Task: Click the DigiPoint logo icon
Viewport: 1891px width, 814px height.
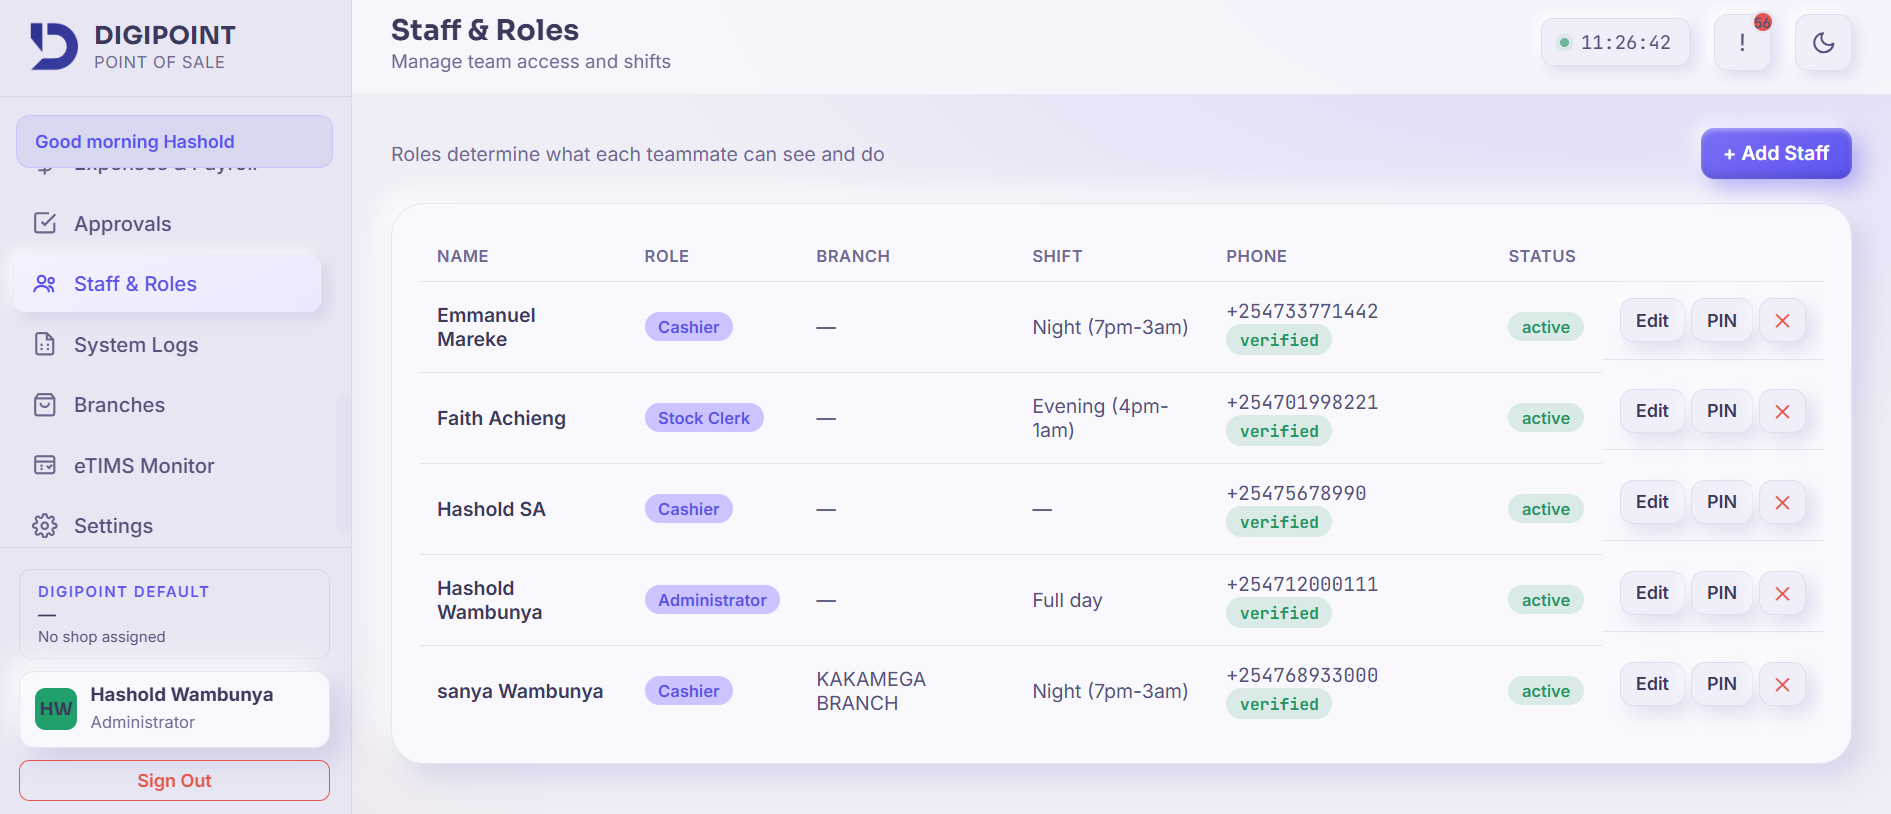Action: [x=54, y=46]
